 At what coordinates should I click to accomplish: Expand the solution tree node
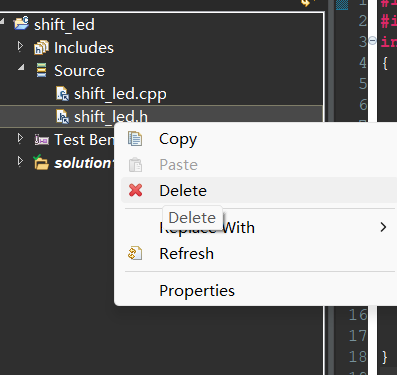pyautogui.click(x=20, y=161)
